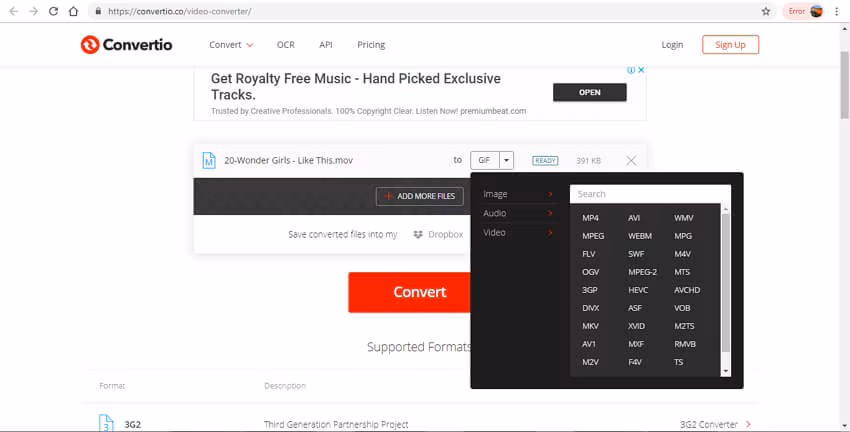Open the 3G2 Converter link
The image size is (850, 432).
pyautogui.click(x=716, y=424)
